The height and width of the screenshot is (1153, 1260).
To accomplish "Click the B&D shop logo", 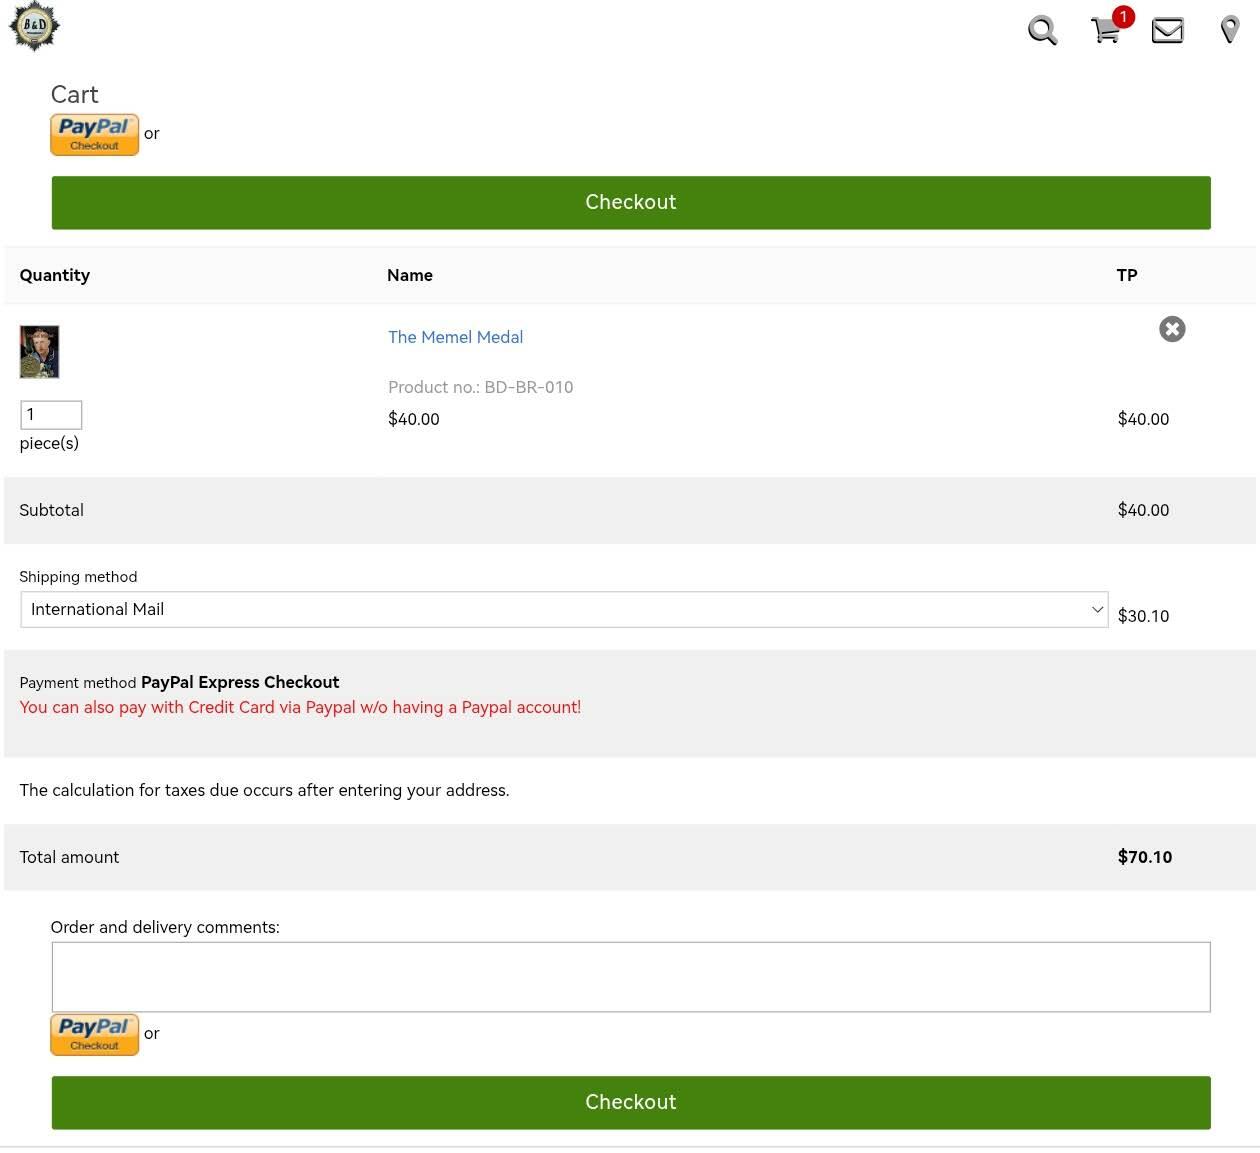I will pos(34,26).
